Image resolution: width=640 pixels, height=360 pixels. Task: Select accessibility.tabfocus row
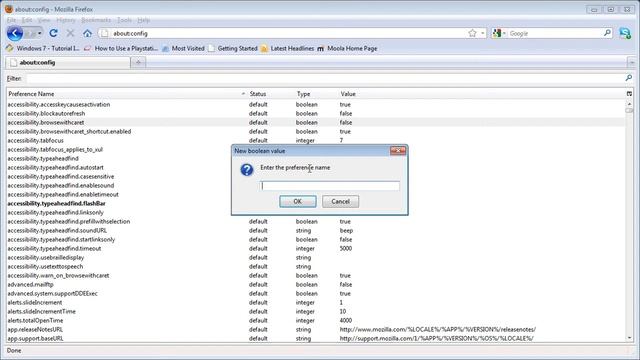pyautogui.click(x=316, y=140)
